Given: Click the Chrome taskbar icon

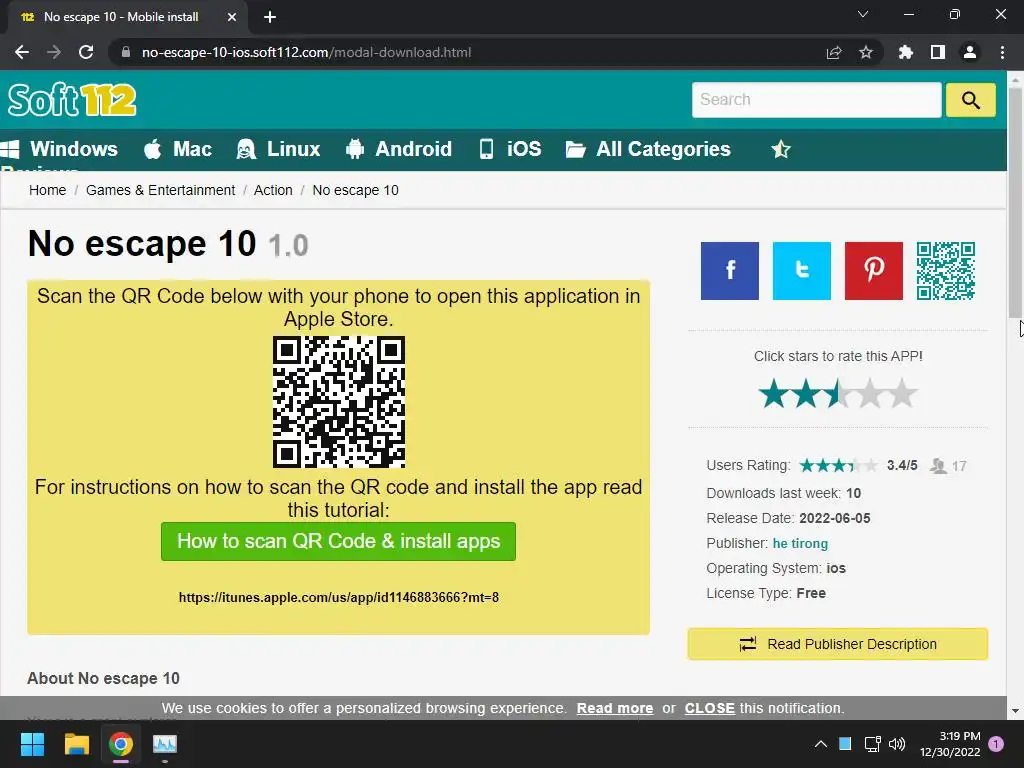Looking at the screenshot, I should (121, 744).
